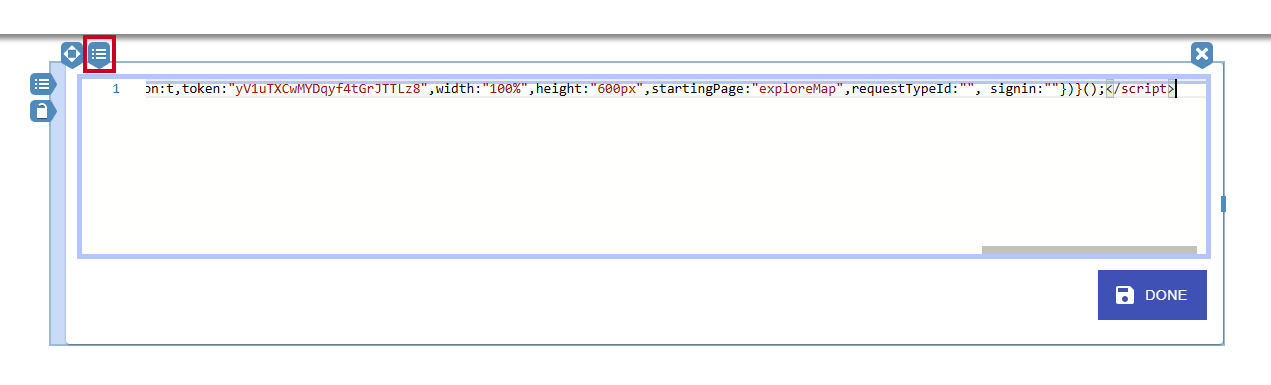Click the closing "</script>" tag
This screenshot has width=1271, height=385.
[1141, 89]
